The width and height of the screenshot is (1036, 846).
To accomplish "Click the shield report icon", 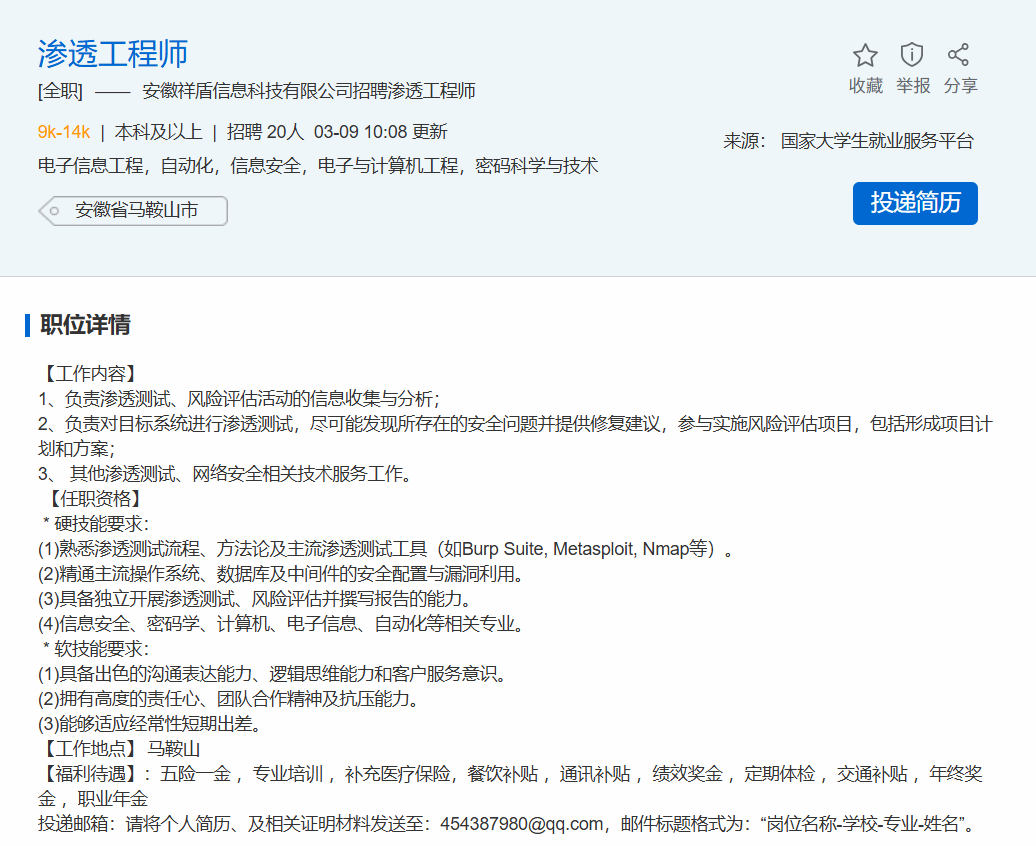I will 912,55.
